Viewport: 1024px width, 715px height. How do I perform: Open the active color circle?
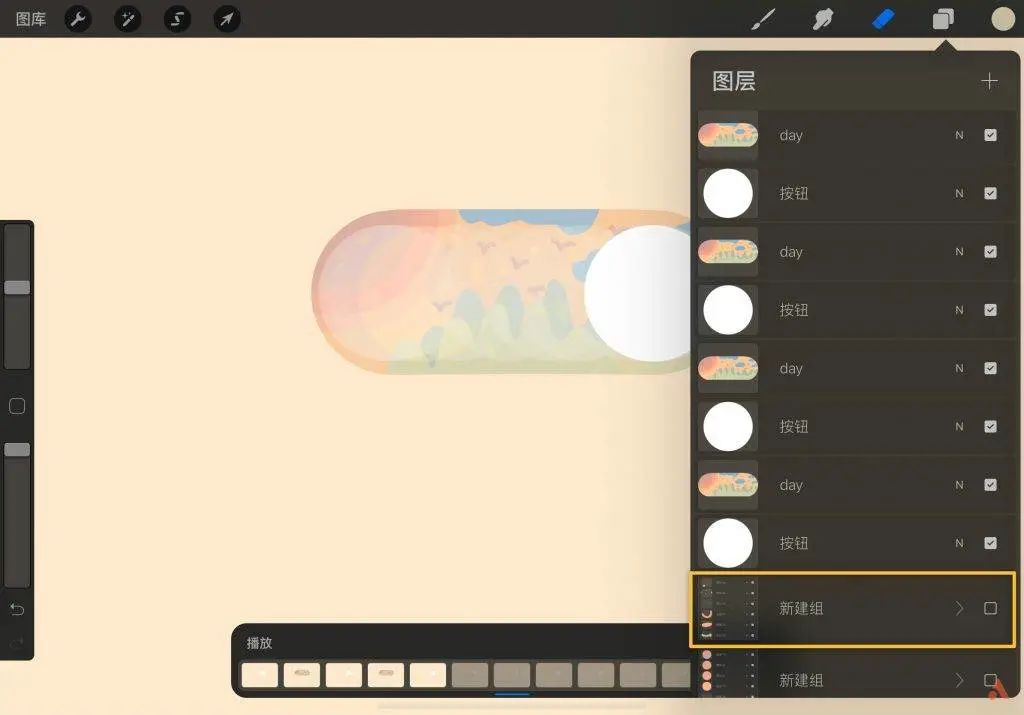1002,19
